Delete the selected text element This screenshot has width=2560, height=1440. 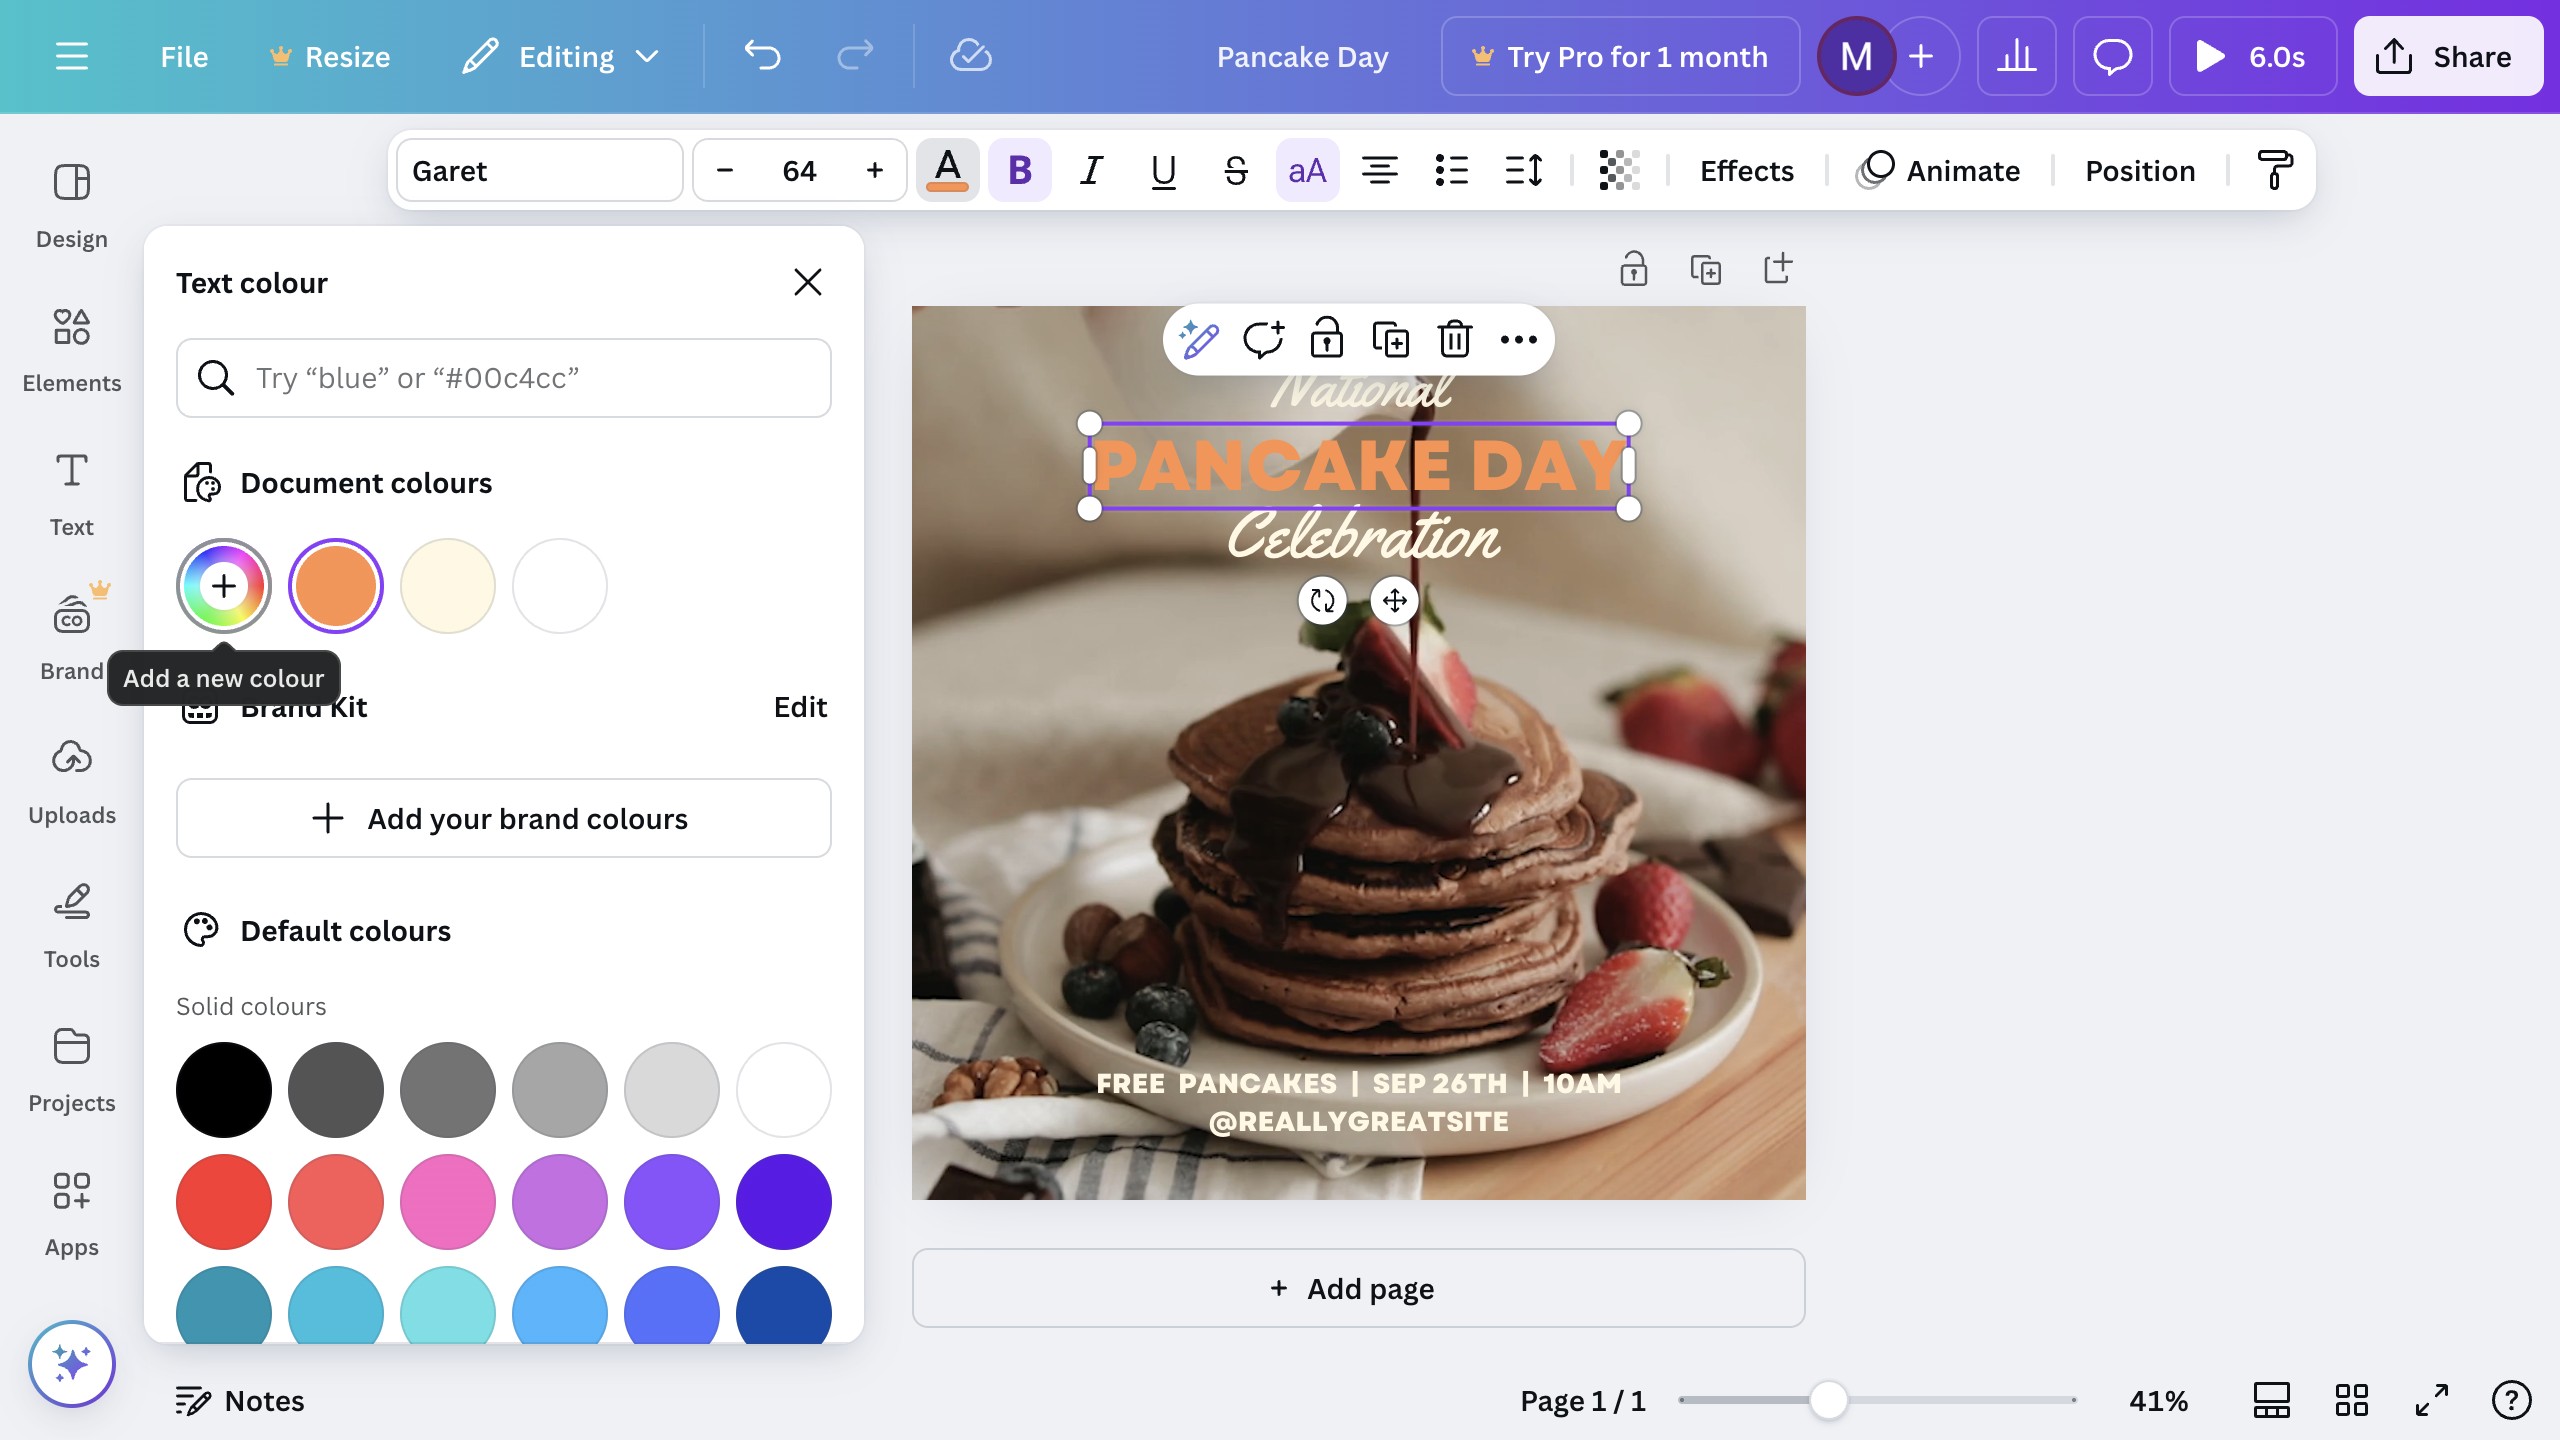1455,340
